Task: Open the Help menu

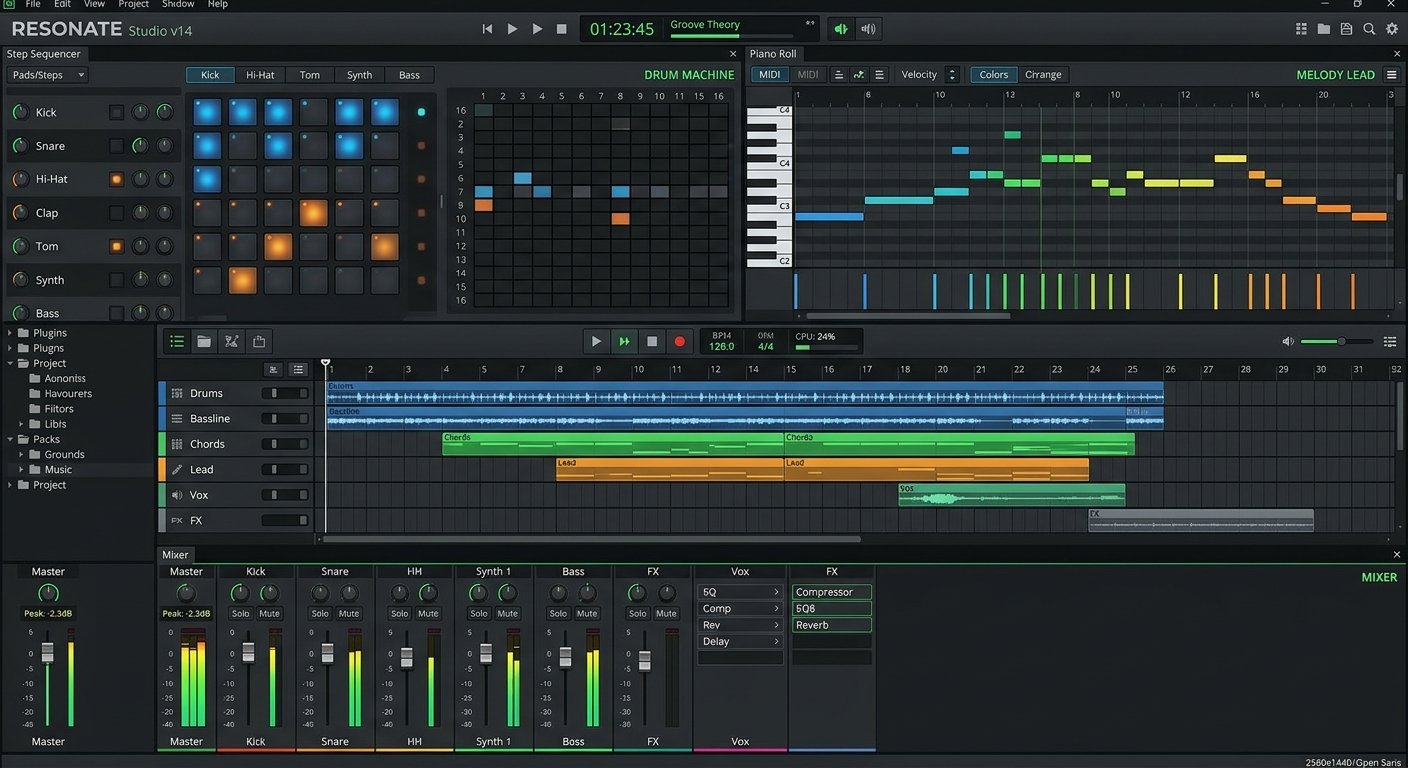Action: tap(217, 4)
